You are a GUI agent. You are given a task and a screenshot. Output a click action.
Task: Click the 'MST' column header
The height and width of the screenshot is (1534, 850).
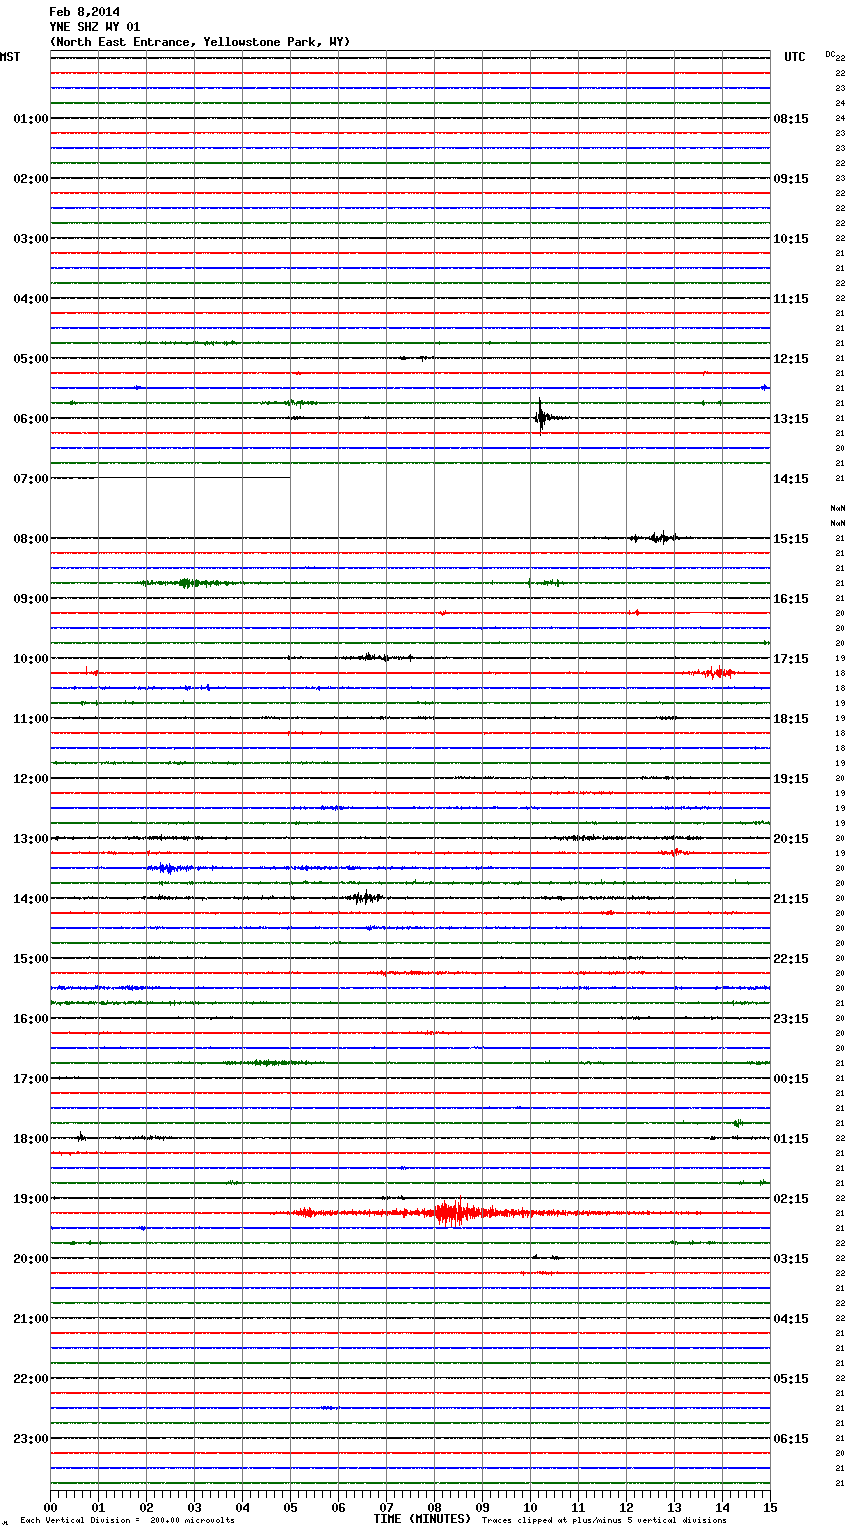pyautogui.click(x=10, y=57)
